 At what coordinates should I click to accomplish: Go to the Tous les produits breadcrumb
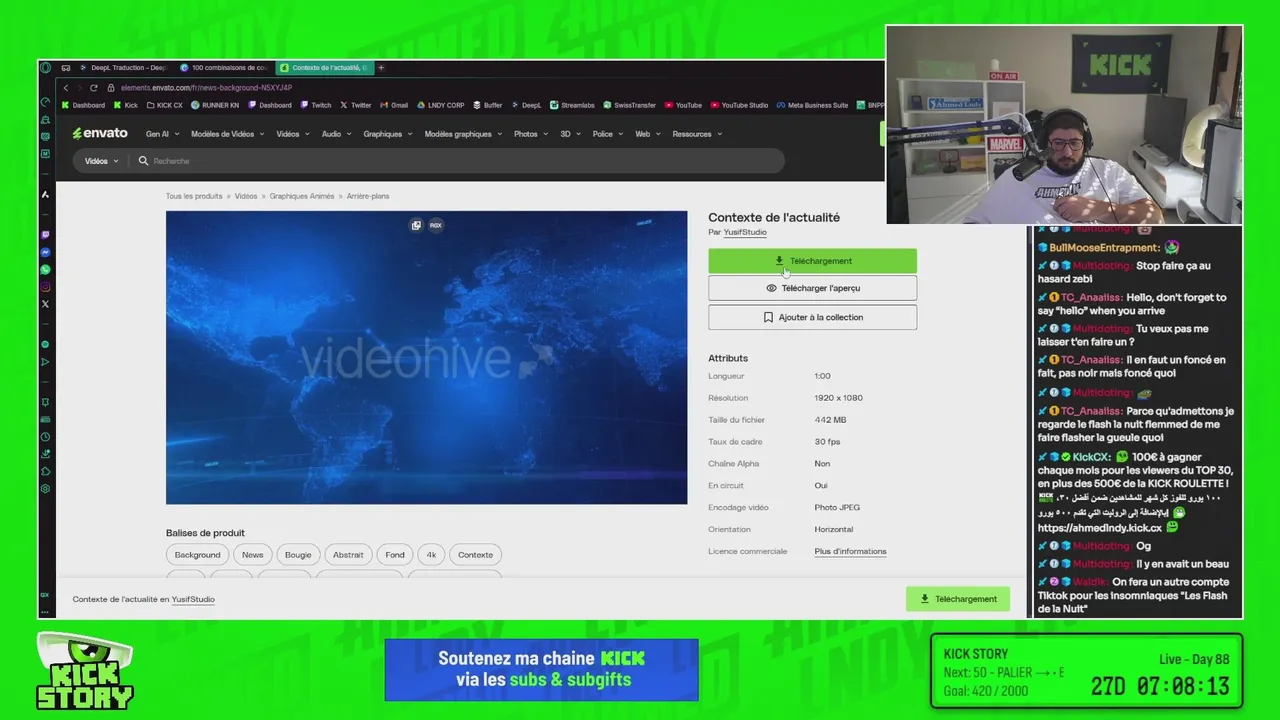(194, 196)
